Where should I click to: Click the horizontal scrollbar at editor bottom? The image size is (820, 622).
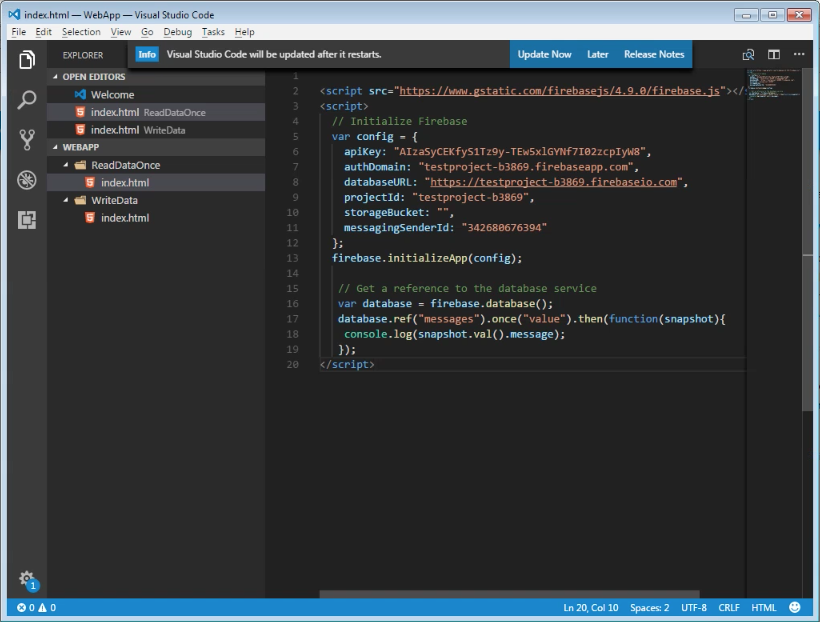pyautogui.click(x=509, y=594)
